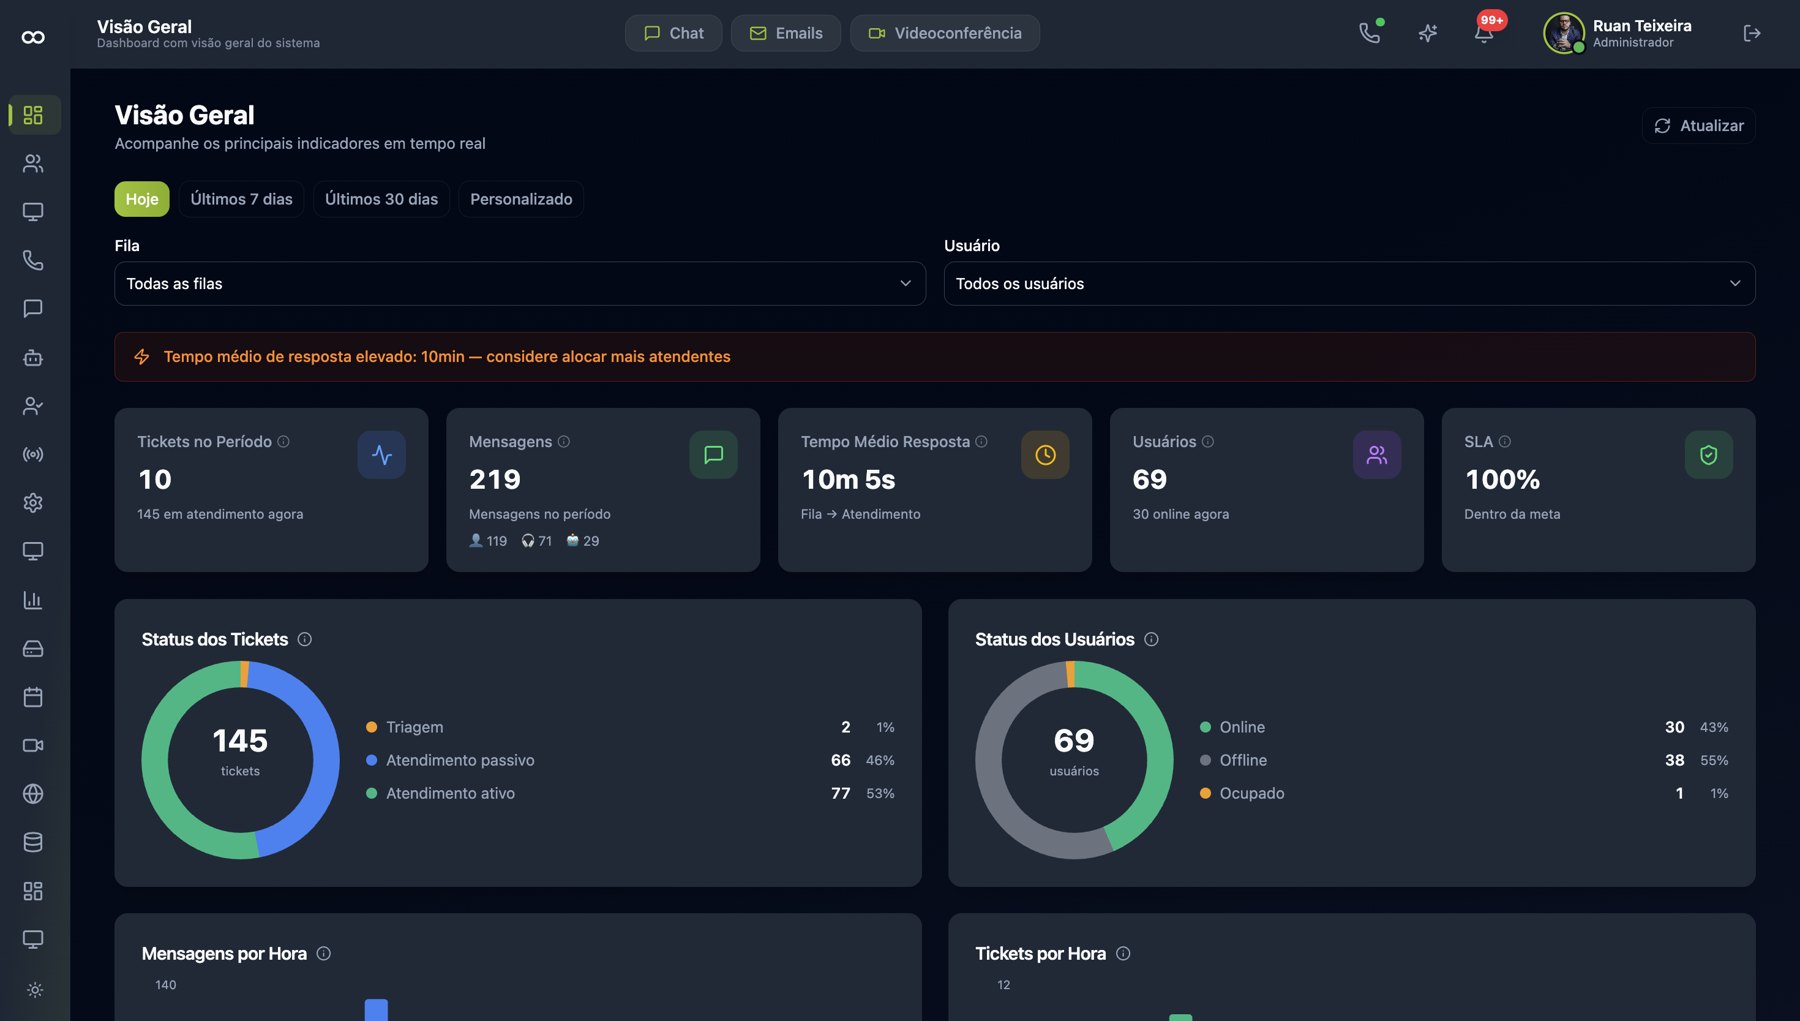Toggle the sun theme icon in the sidebar
1800x1021 pixels.
(35, 990)
